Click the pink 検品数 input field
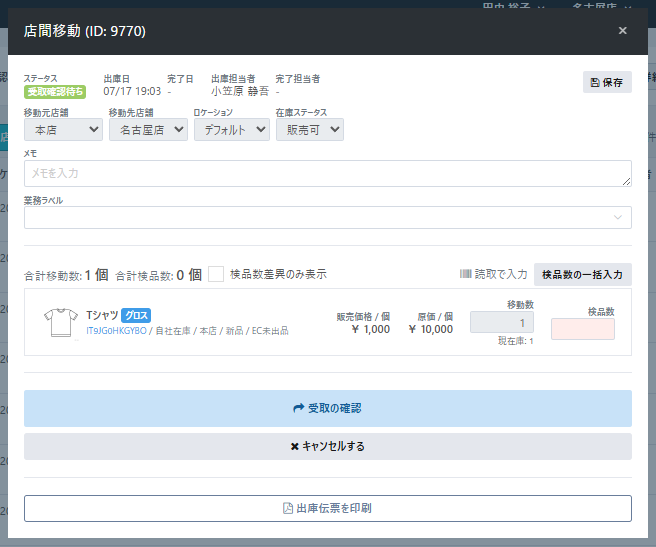The width and height of the screenshot is (656, 547). 583,329
